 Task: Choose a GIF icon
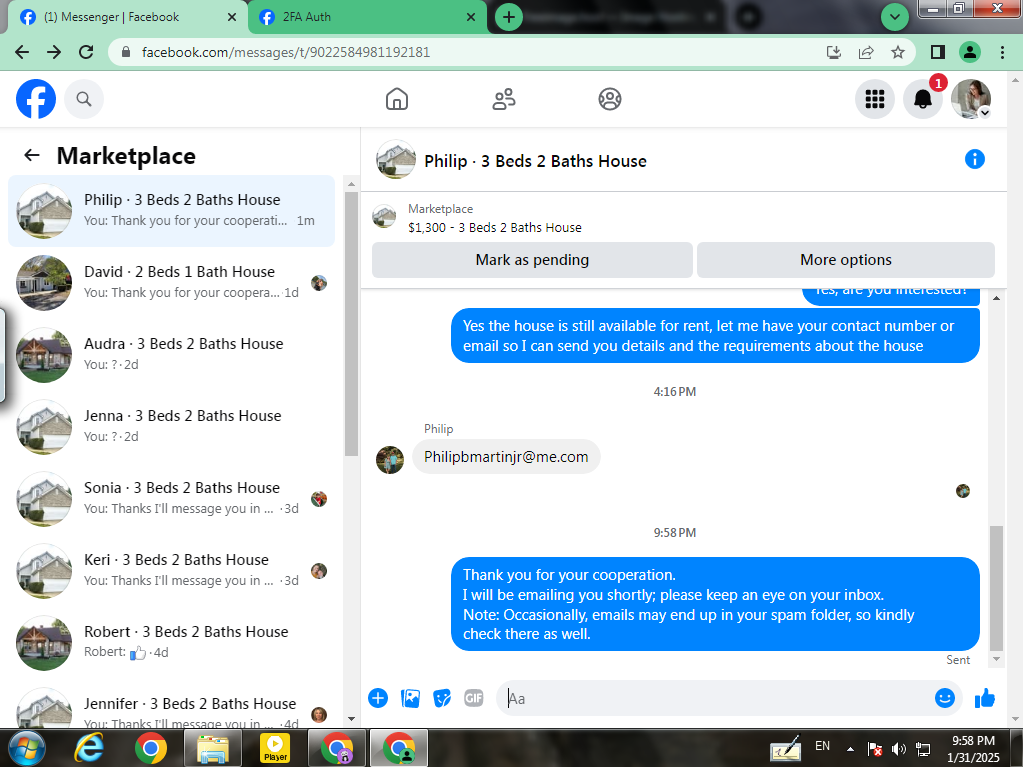click(x=474, y=698)
